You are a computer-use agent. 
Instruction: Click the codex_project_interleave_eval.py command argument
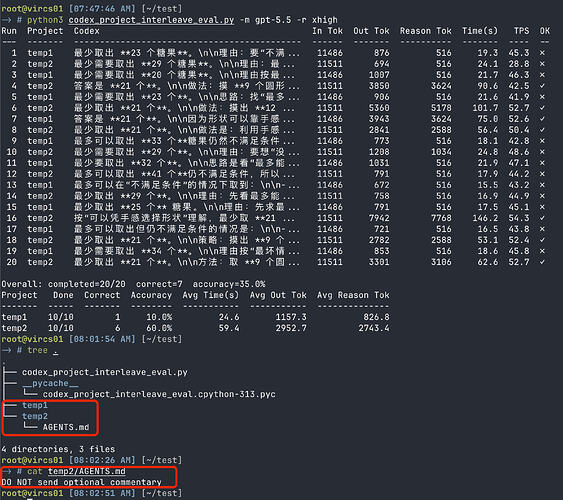point(151,20)
